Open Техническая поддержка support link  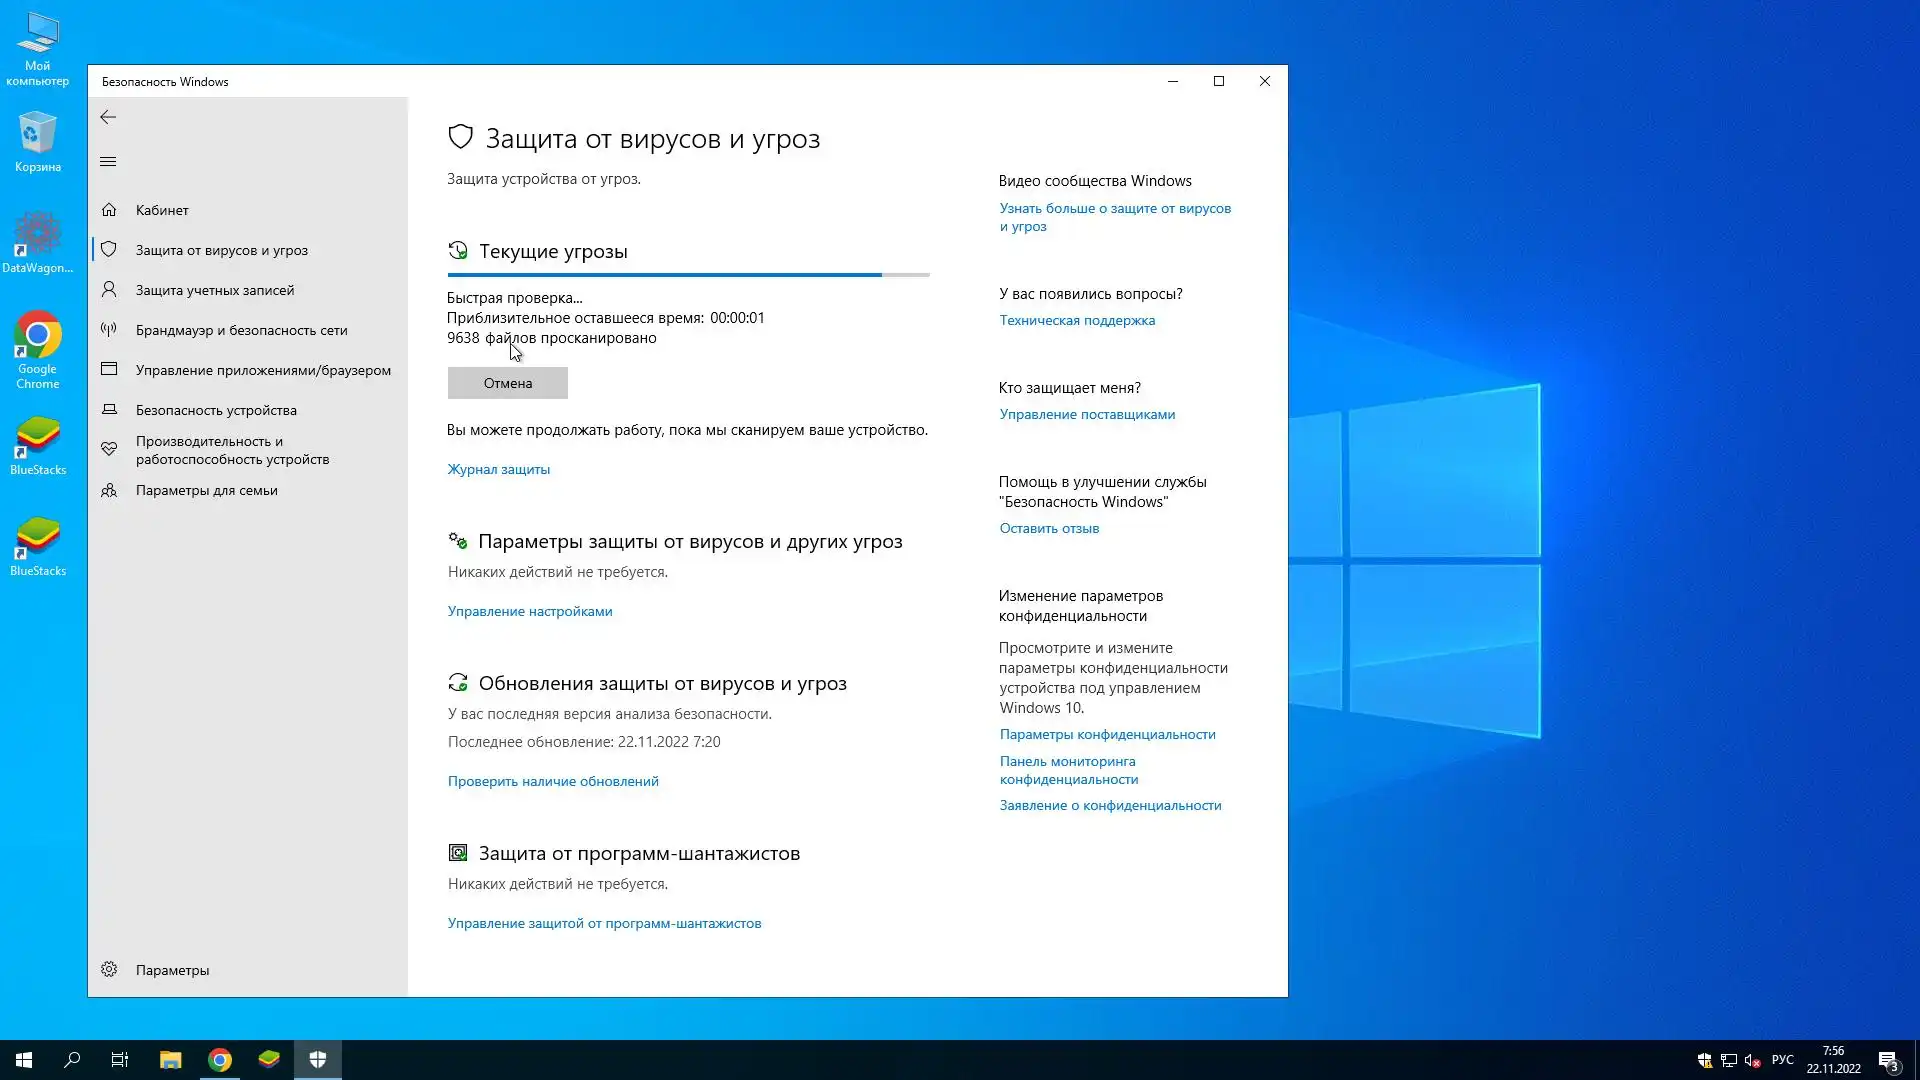1076,320
